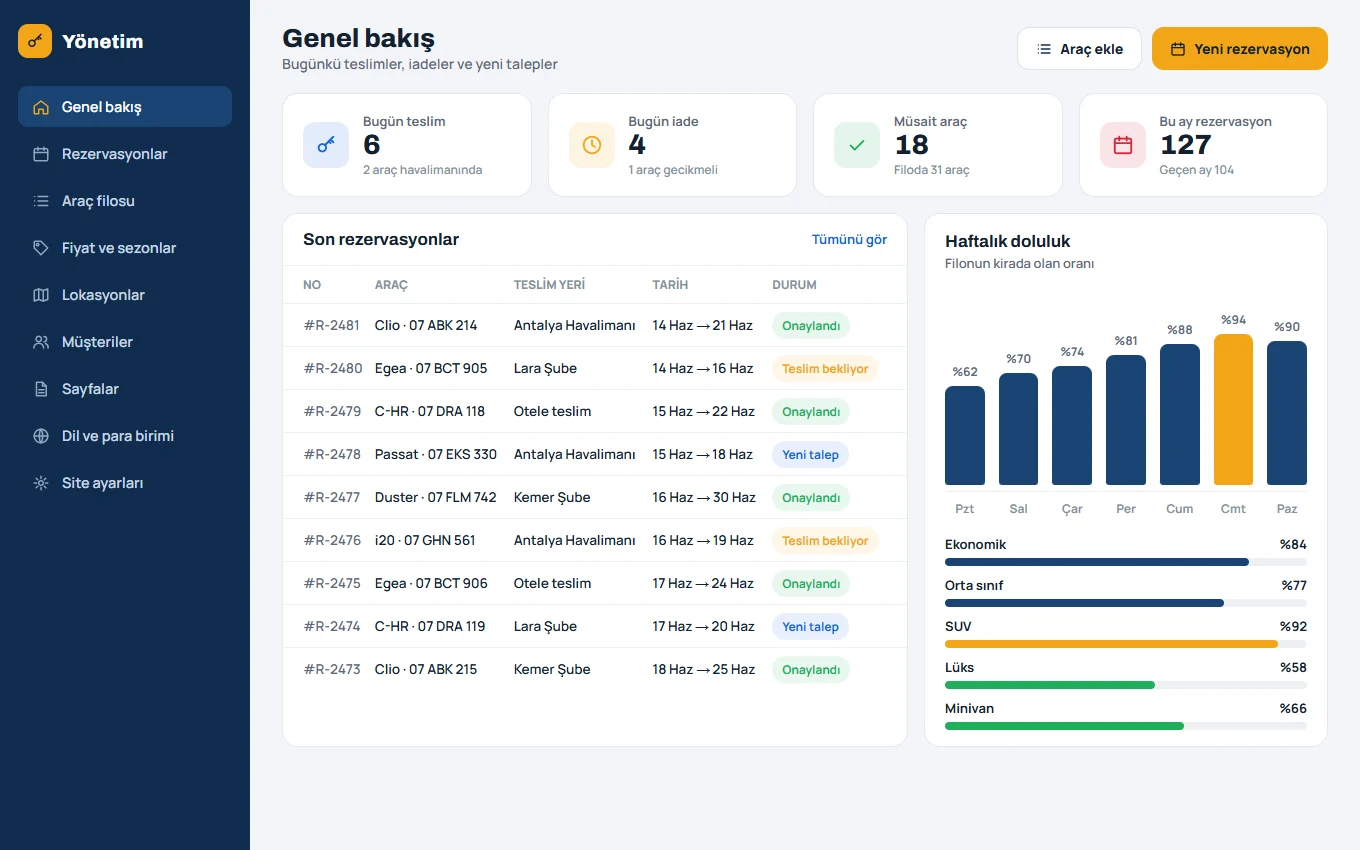1360x850 pixels.
Task: Select Lokasyonlar in the sidebar
Action: (x=125, y=295)
